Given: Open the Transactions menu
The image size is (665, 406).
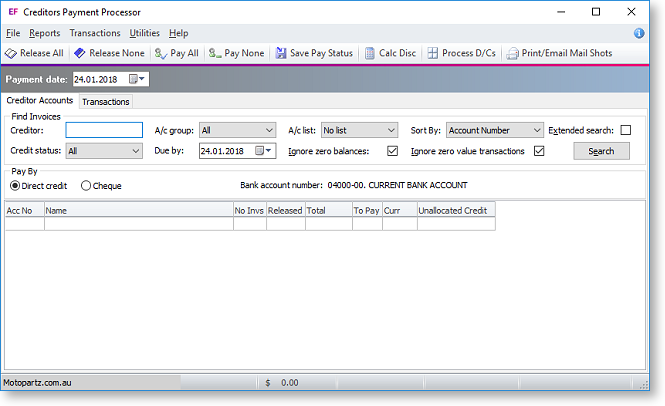Looking at the screenshot, I should 95,33.
